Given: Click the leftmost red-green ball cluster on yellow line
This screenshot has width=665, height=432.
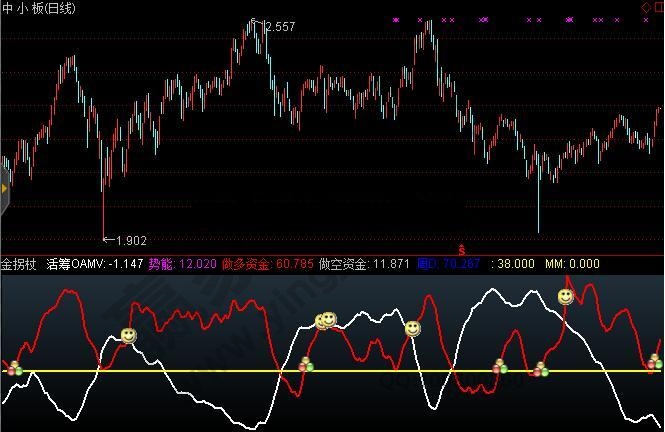Looking at the screenshot, I should click(14, 369).
